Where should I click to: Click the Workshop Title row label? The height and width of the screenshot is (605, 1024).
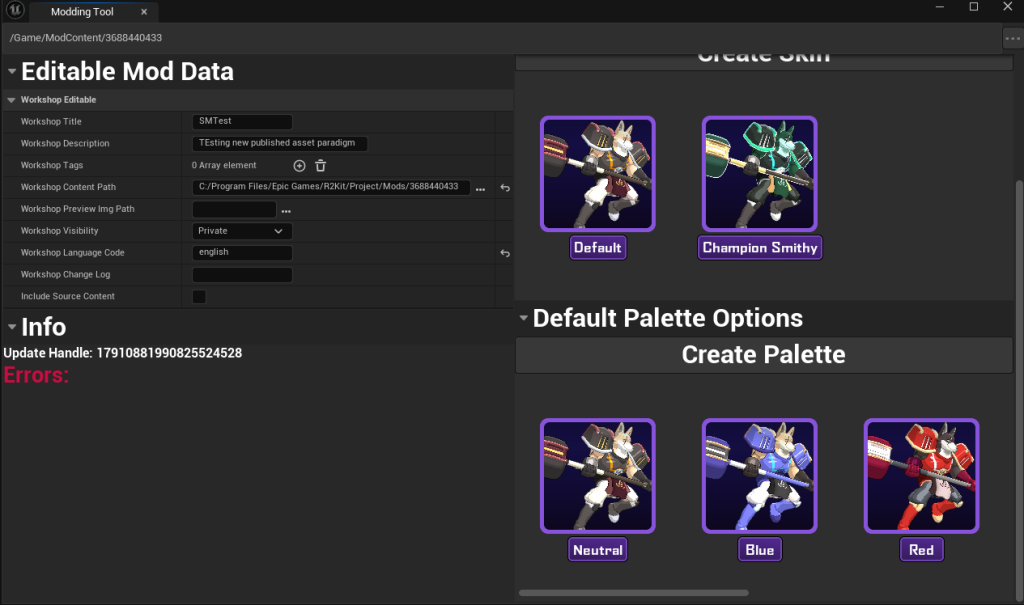(x=51, y=122)
